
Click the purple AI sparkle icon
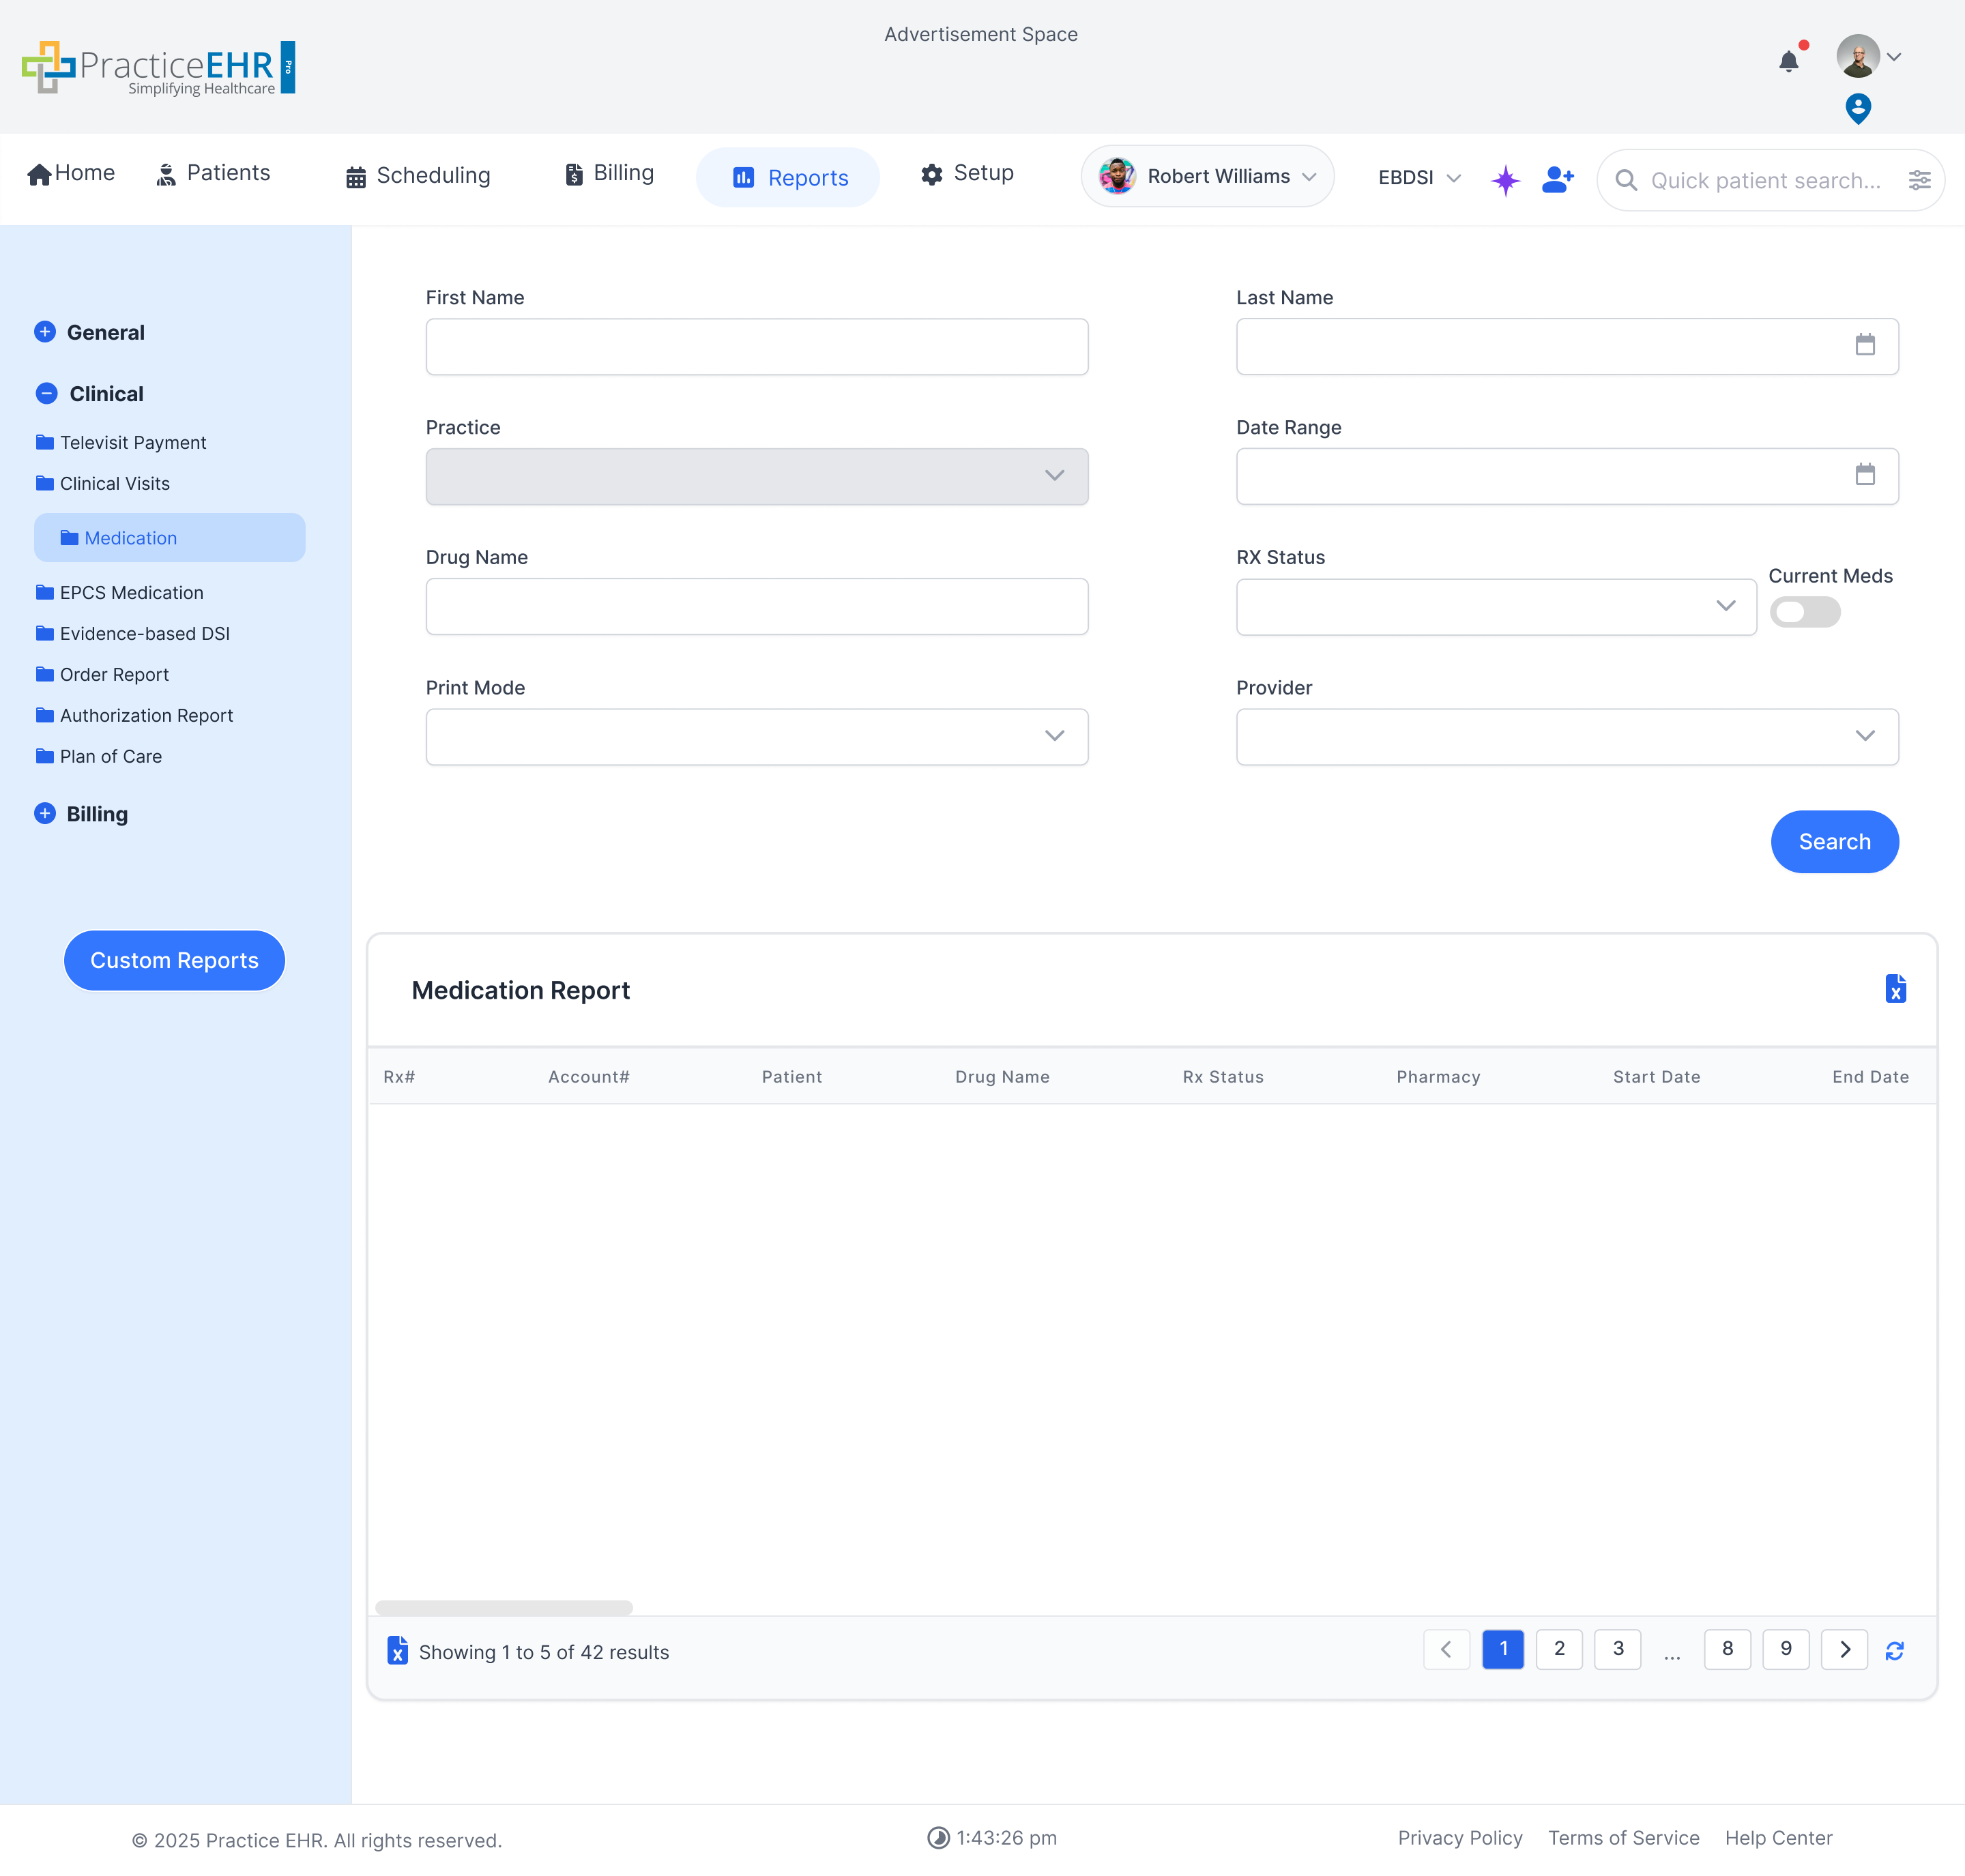(x=1505, y=180)
